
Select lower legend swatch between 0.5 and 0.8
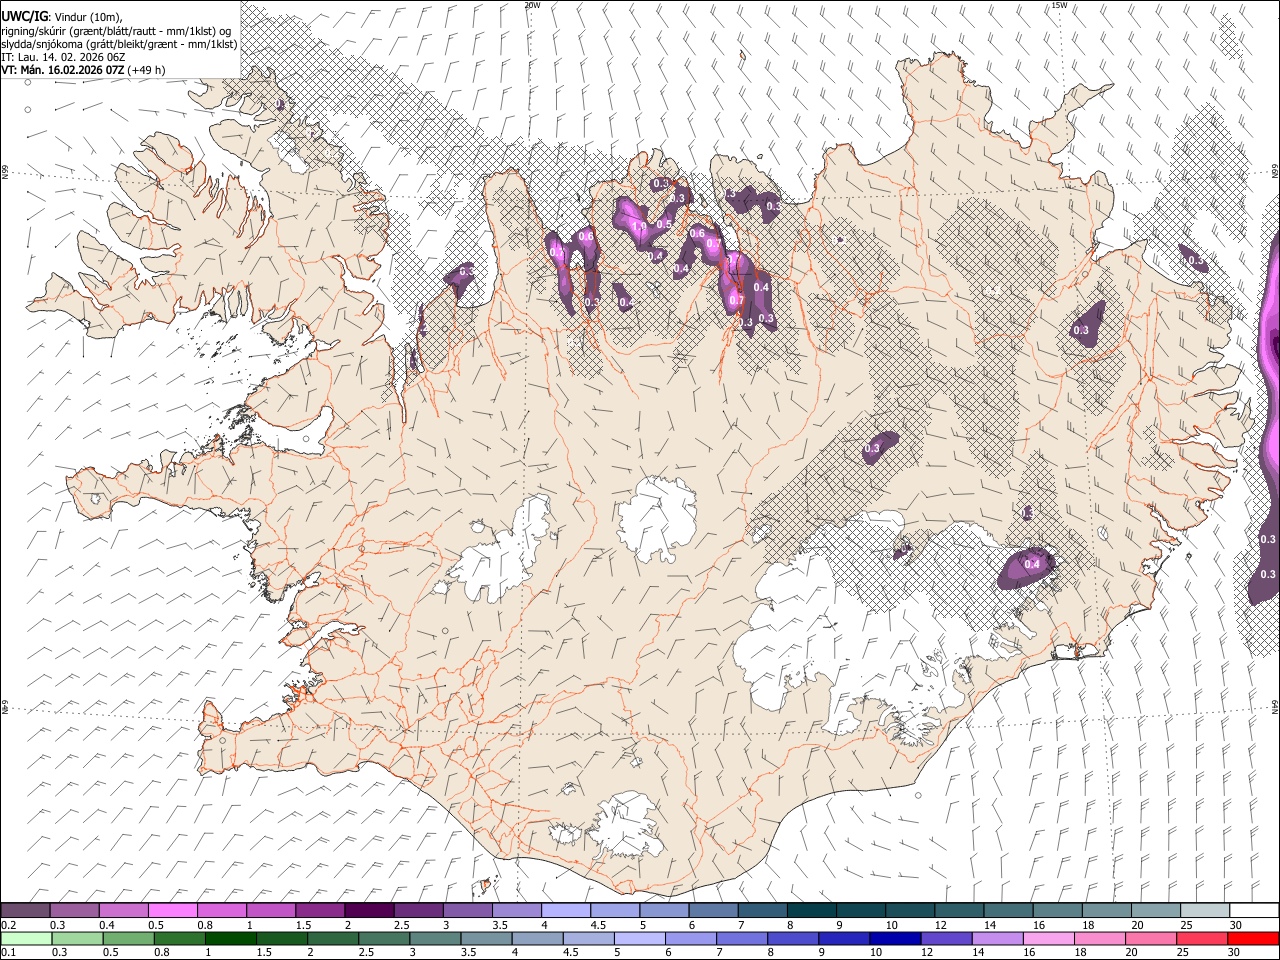tap(128, 938)
